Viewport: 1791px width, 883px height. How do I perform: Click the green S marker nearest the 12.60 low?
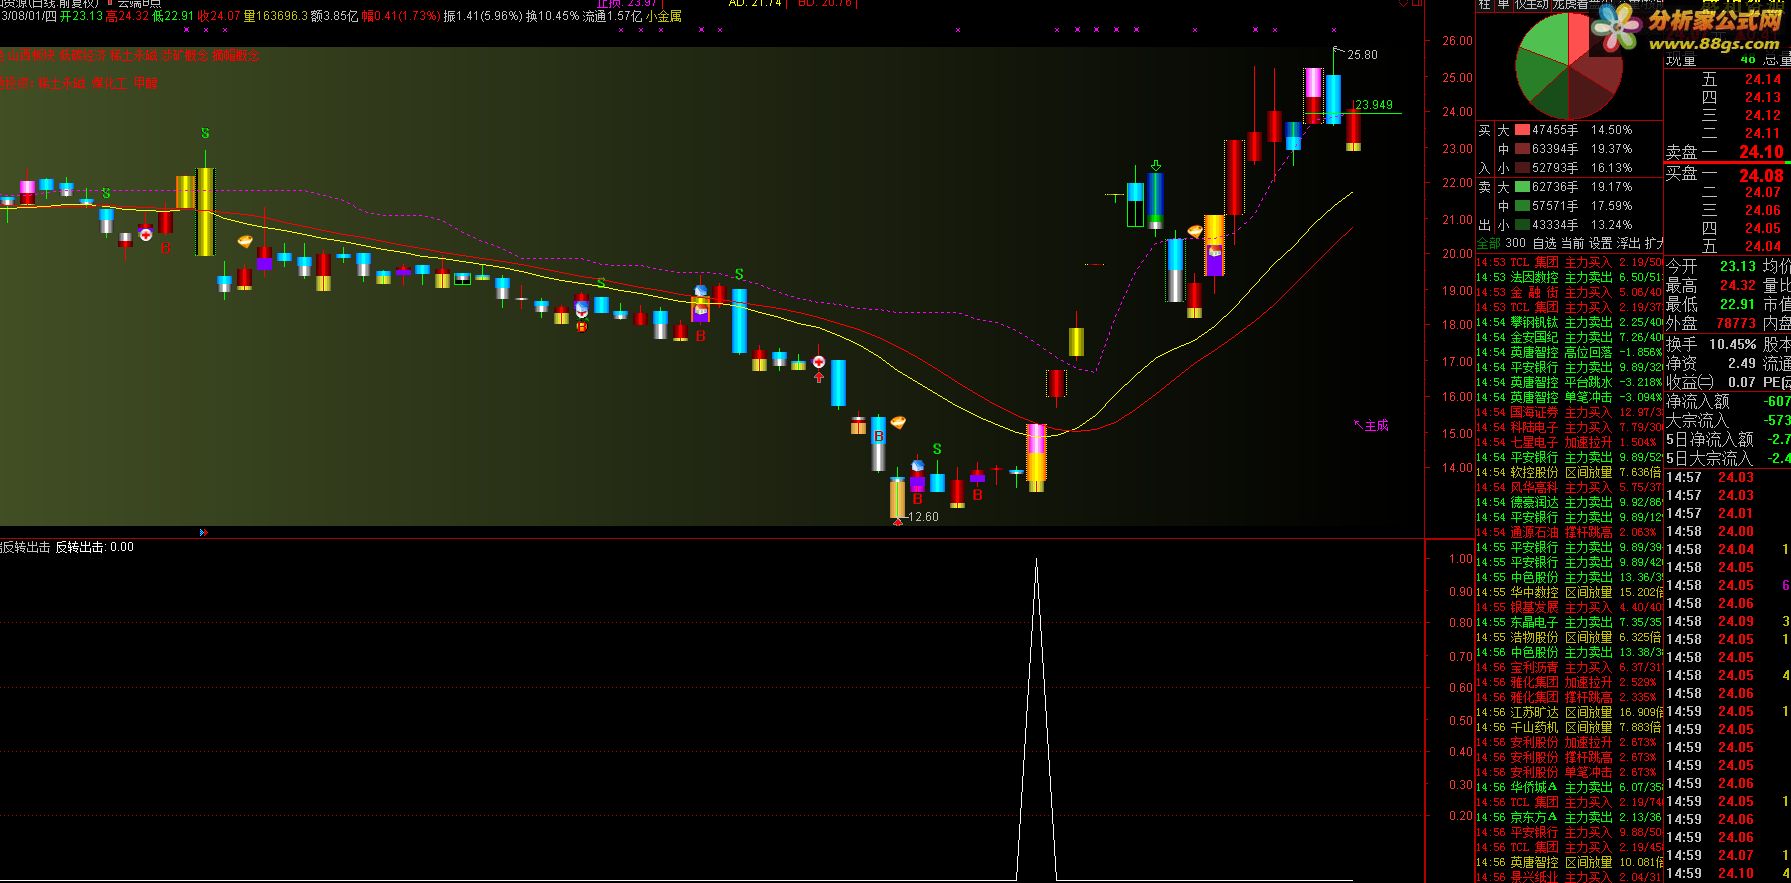(x=937, y=449)
